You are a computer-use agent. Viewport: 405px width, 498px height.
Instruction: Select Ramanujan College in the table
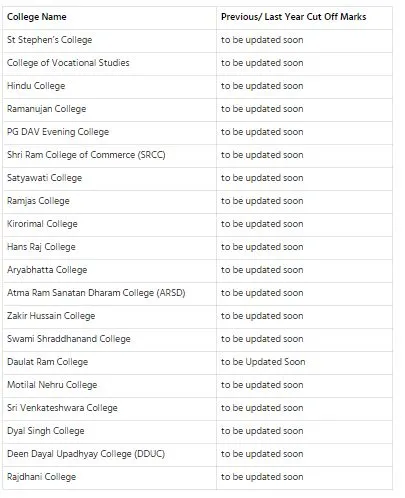click(x=46, y=109)
